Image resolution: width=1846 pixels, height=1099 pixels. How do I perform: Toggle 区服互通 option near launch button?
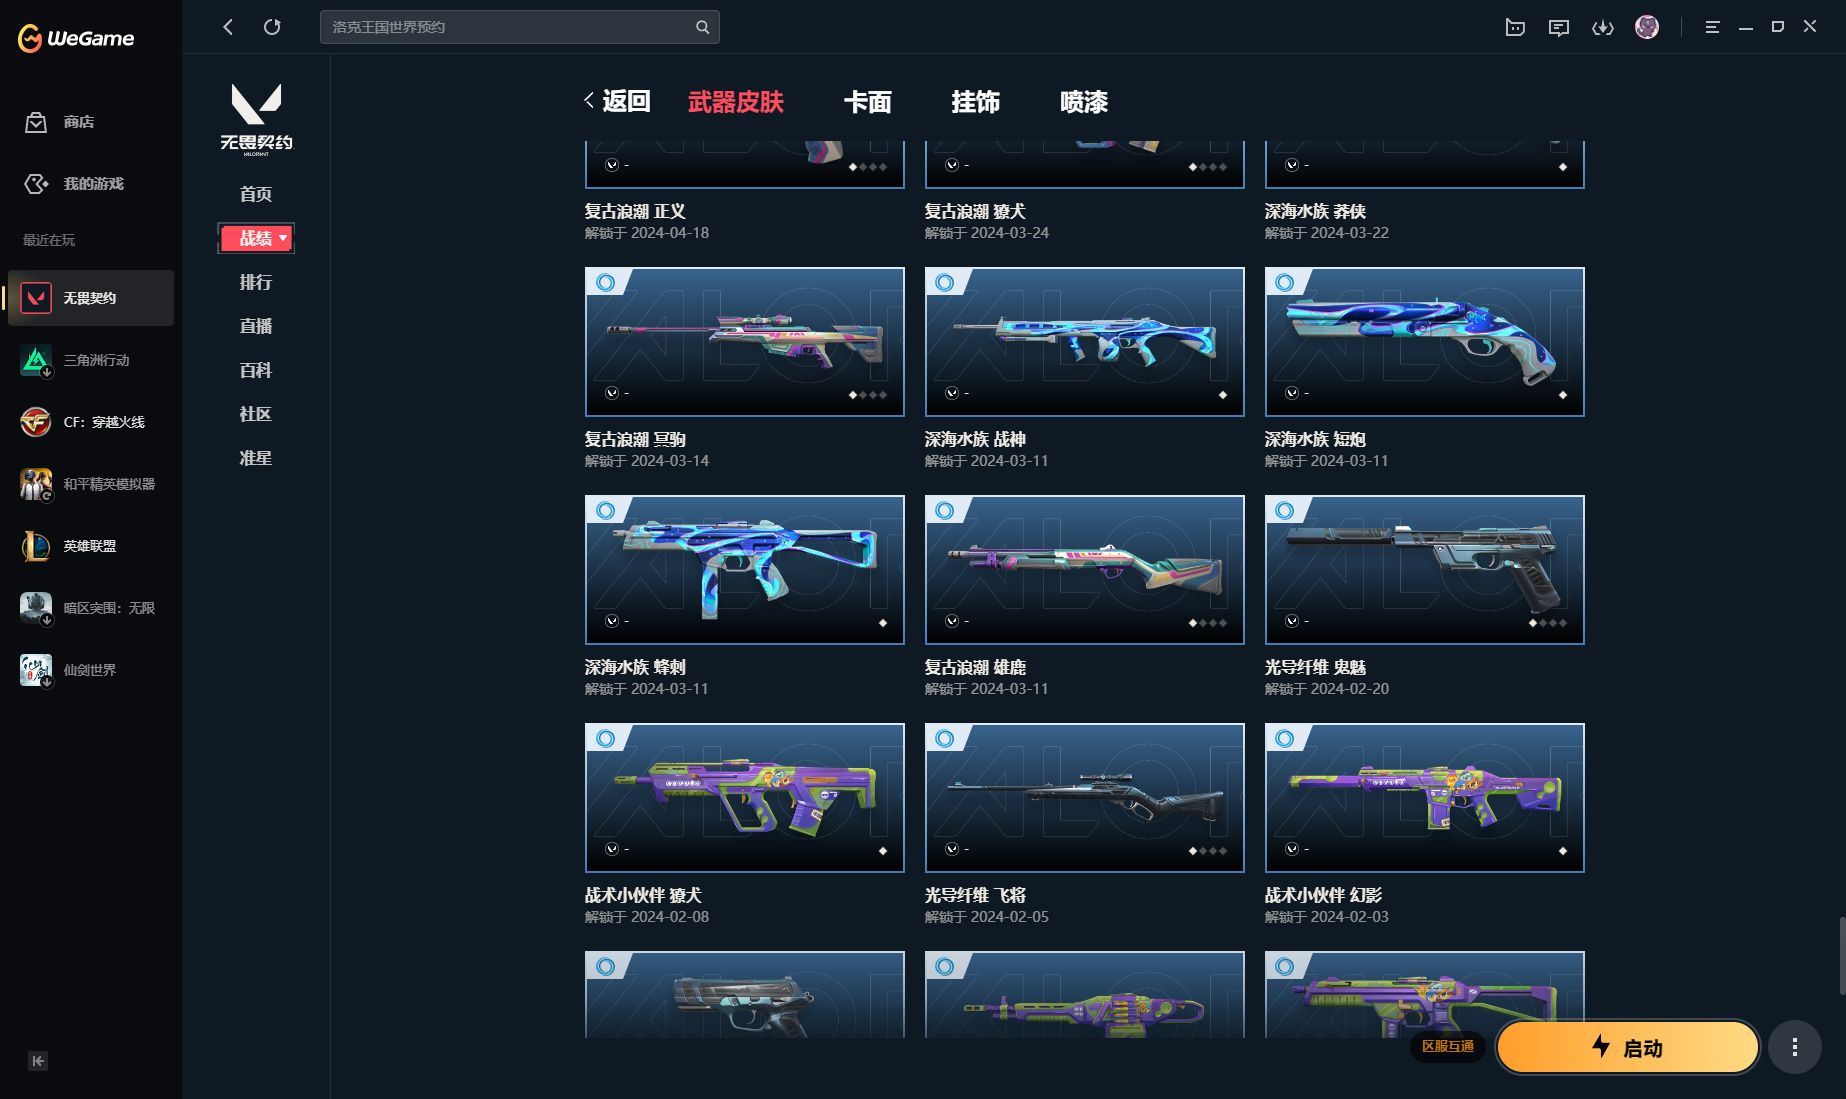(x=1447, y=1047)
